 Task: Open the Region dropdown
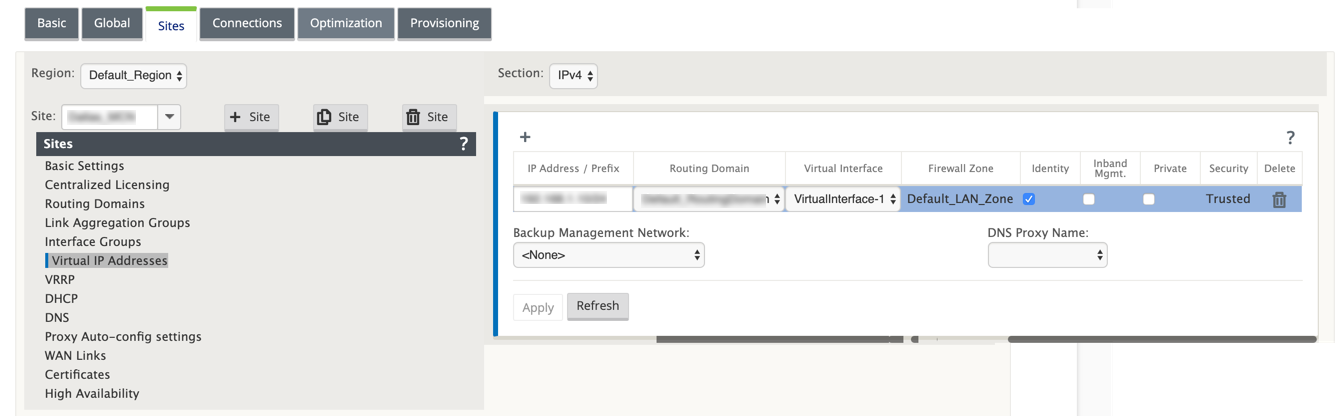click(x=134, y=75)
